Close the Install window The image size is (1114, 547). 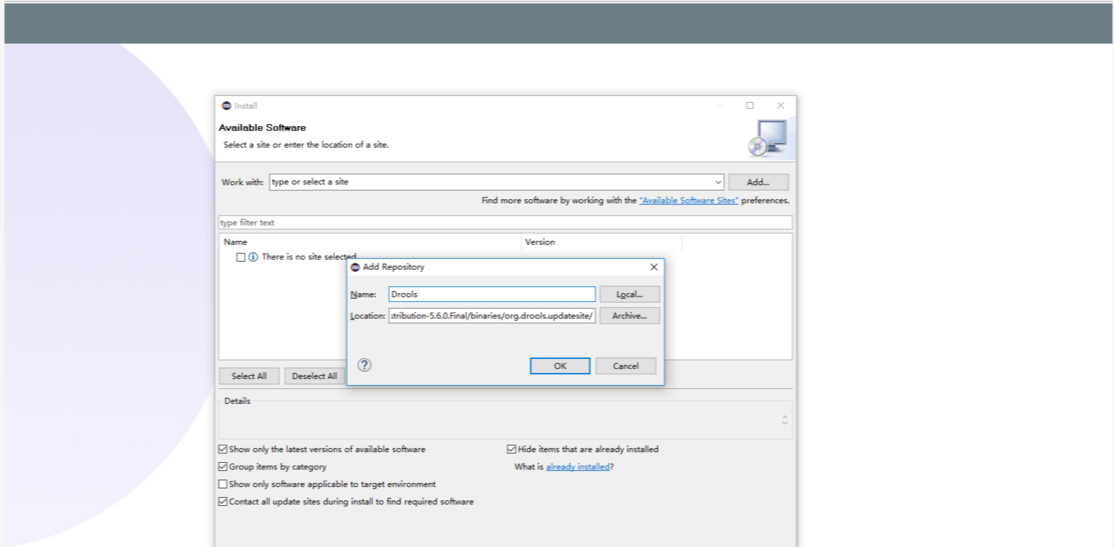pyautogui.click(x=780, y=105)
